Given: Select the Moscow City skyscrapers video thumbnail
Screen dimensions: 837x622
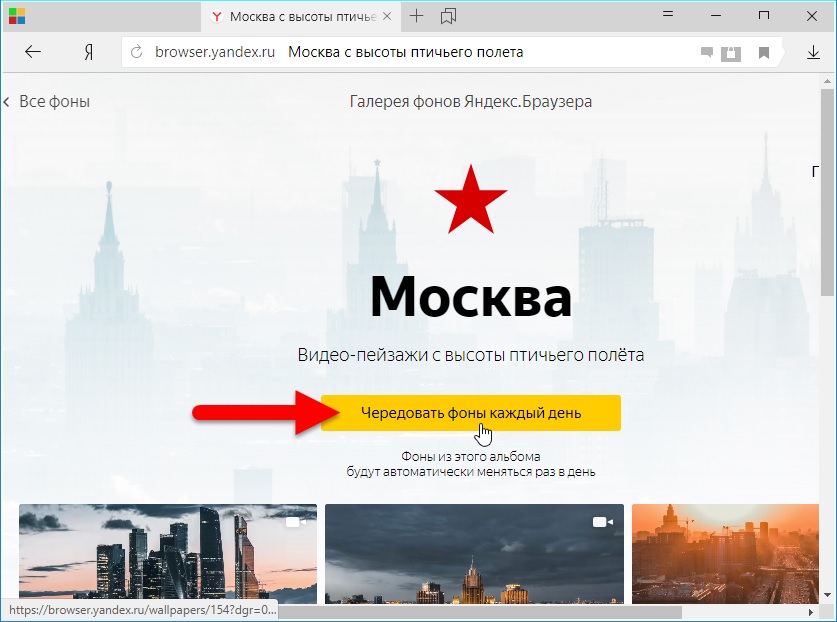Looking at the screenshot, I should coord(168,554).
